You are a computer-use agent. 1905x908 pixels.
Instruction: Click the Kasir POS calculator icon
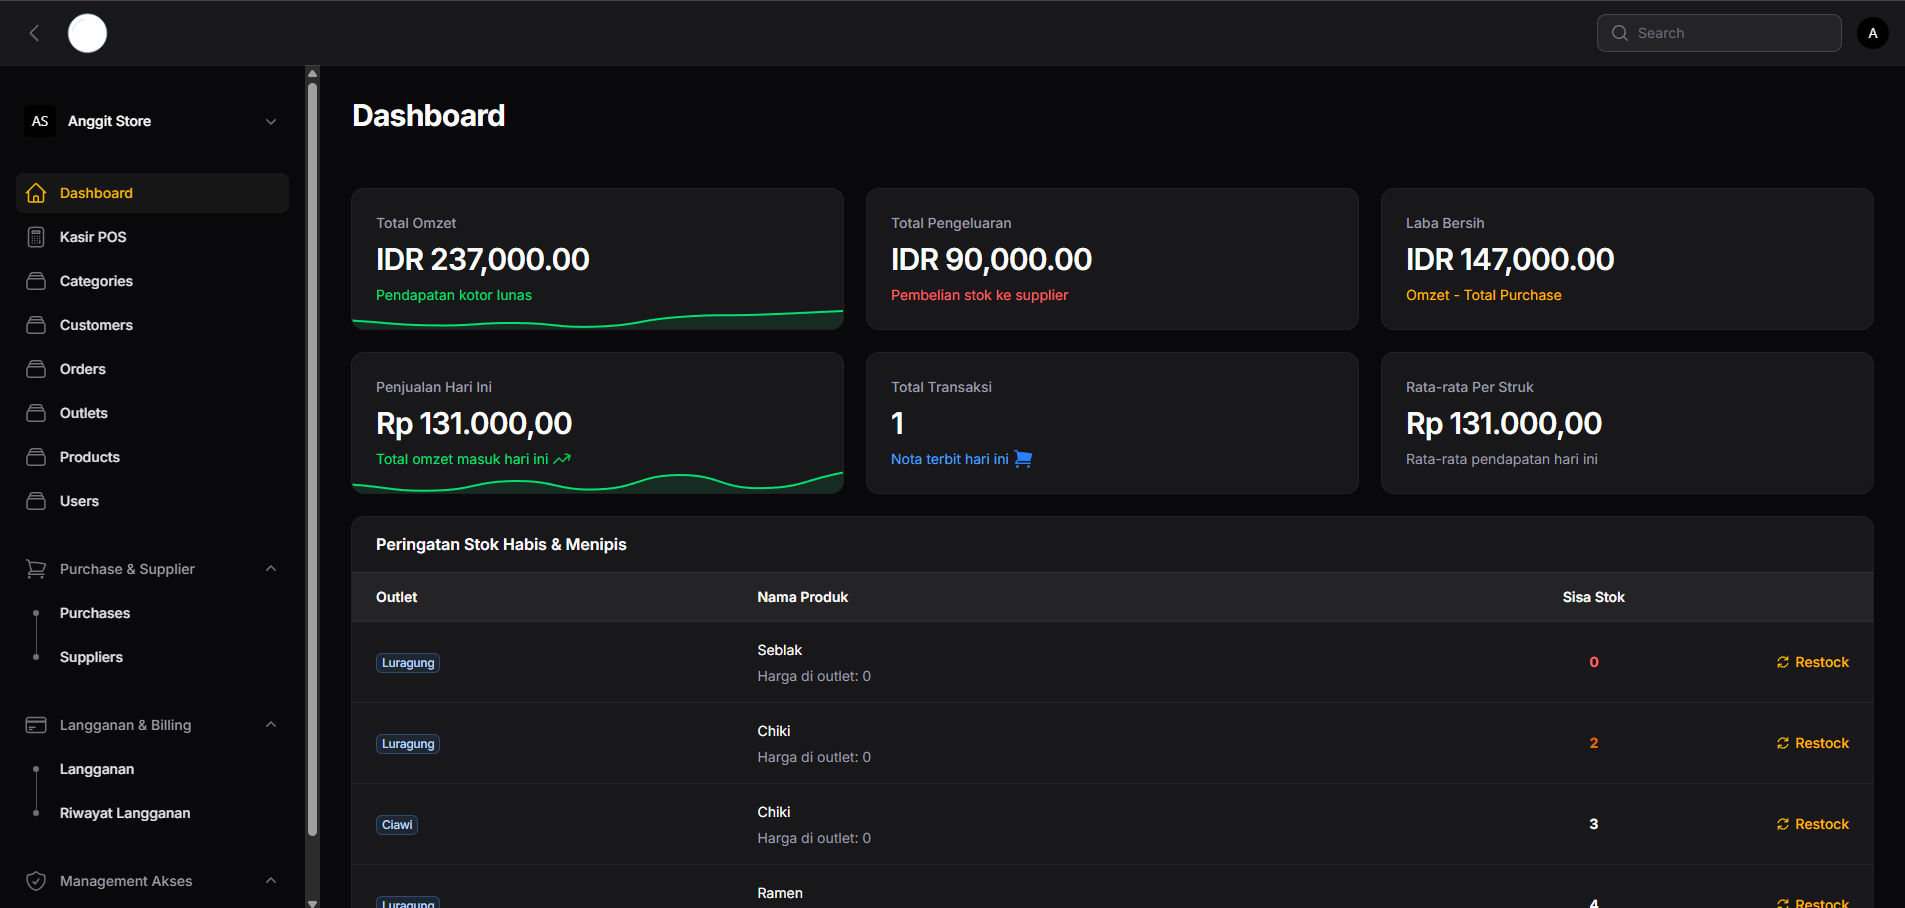coord(36,237)
